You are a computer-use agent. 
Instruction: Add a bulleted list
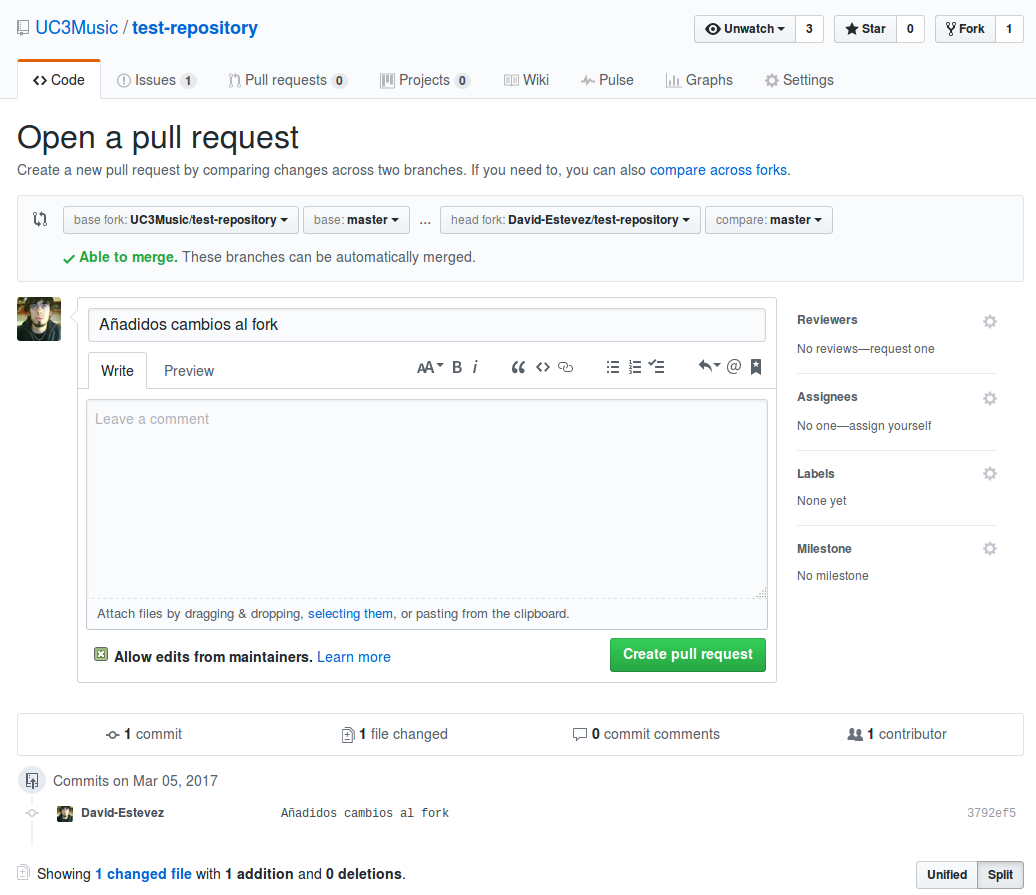point(613,367)
